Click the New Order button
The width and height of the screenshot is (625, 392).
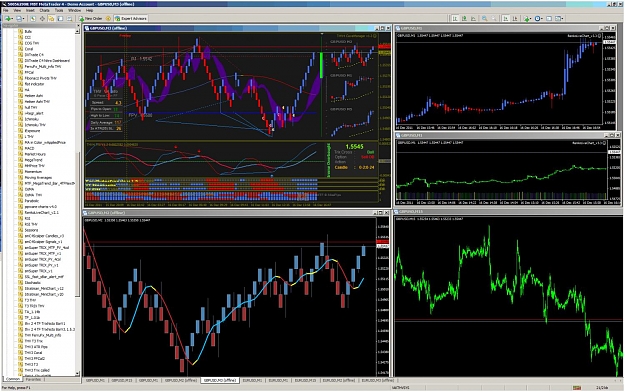click(x=90, y=18)
